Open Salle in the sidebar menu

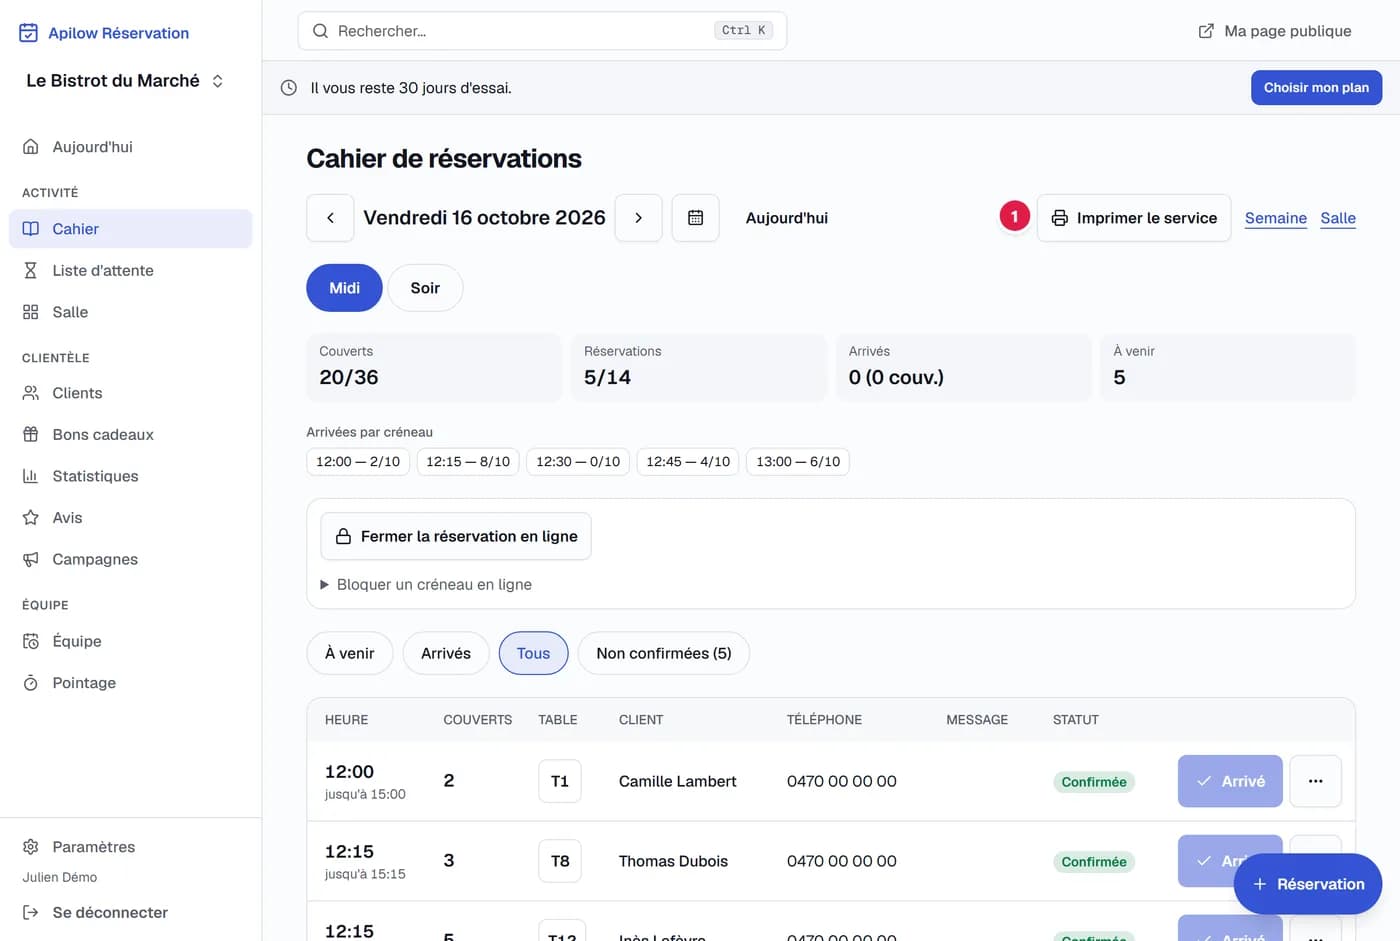pos(130,312)
